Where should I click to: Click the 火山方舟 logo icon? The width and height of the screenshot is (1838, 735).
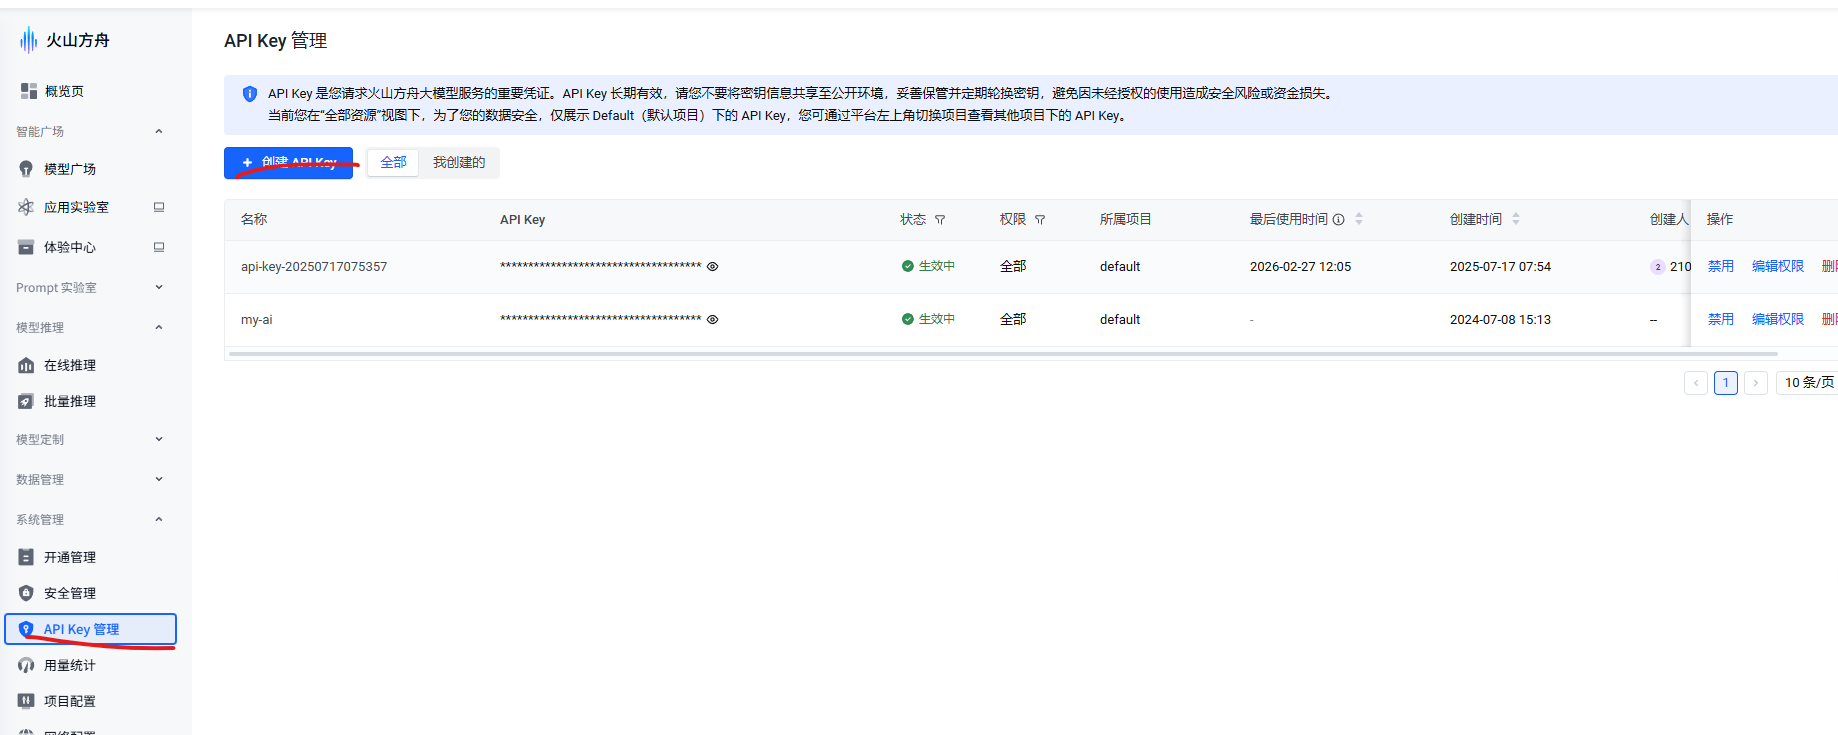28,40
